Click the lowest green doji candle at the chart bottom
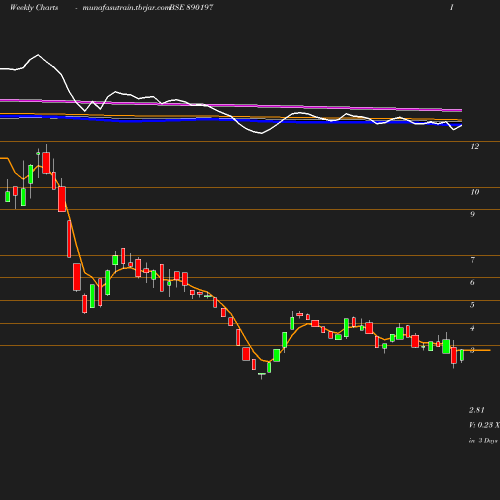 [262, 374]
